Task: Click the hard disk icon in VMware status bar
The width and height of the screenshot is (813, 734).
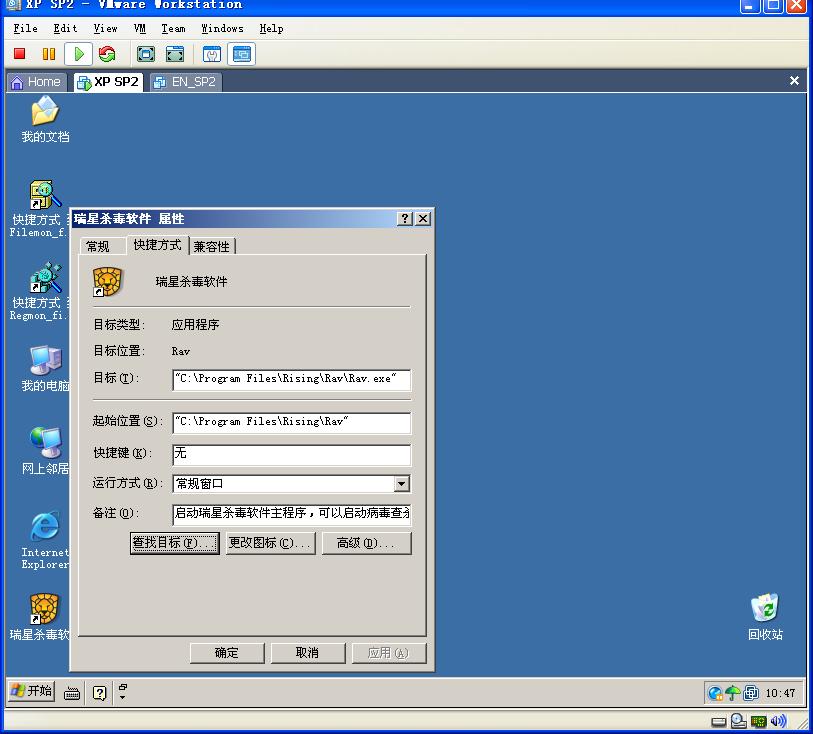Action: coord(719,722)
